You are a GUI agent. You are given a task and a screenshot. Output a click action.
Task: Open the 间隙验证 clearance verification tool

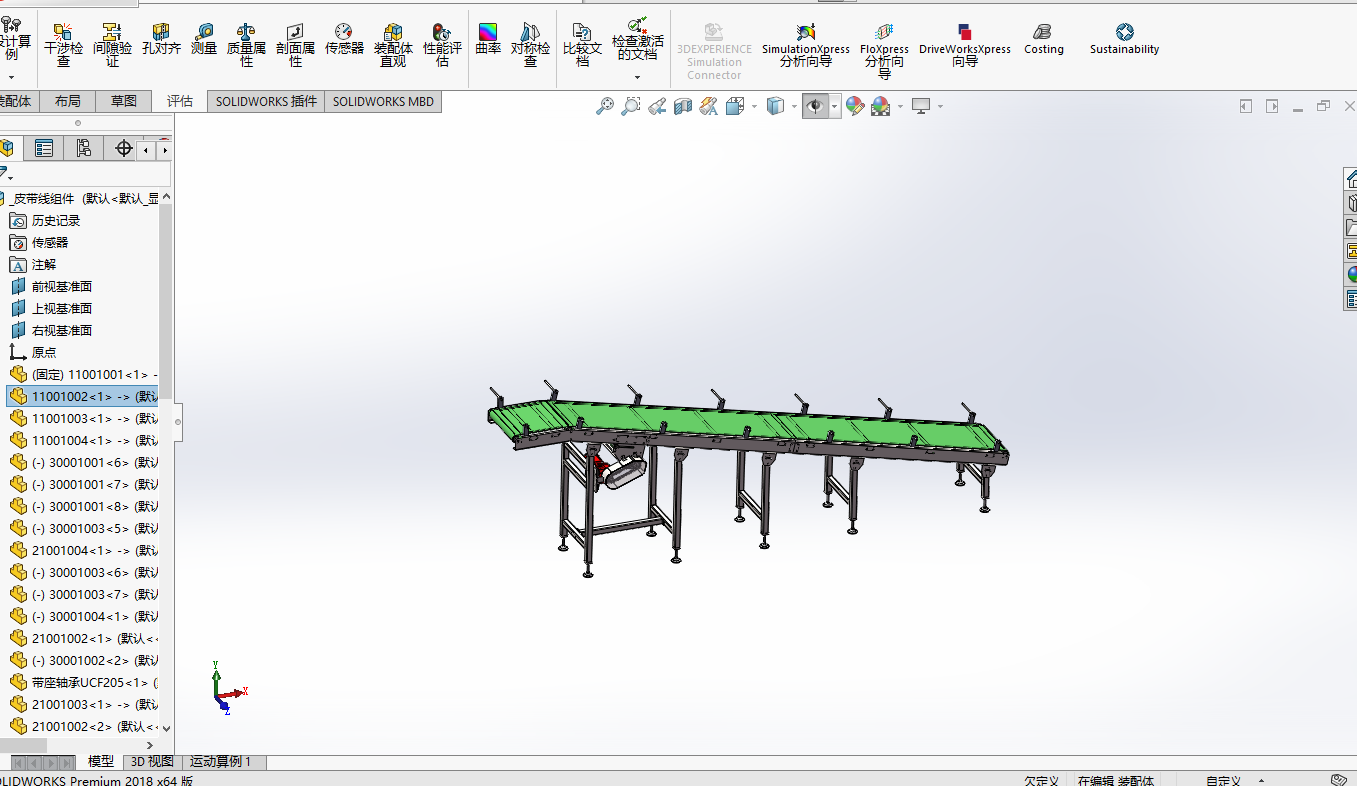coord(112,46)
